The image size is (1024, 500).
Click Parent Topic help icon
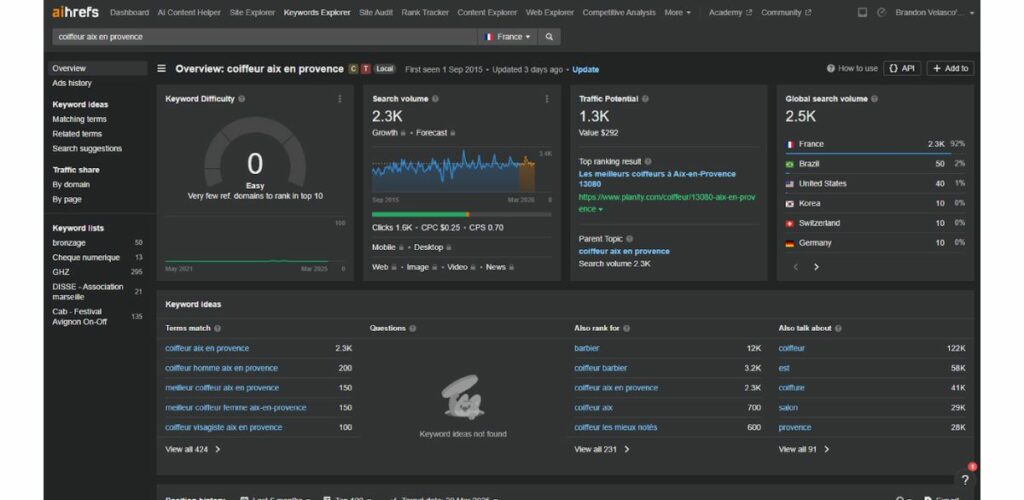click(630, 239)
